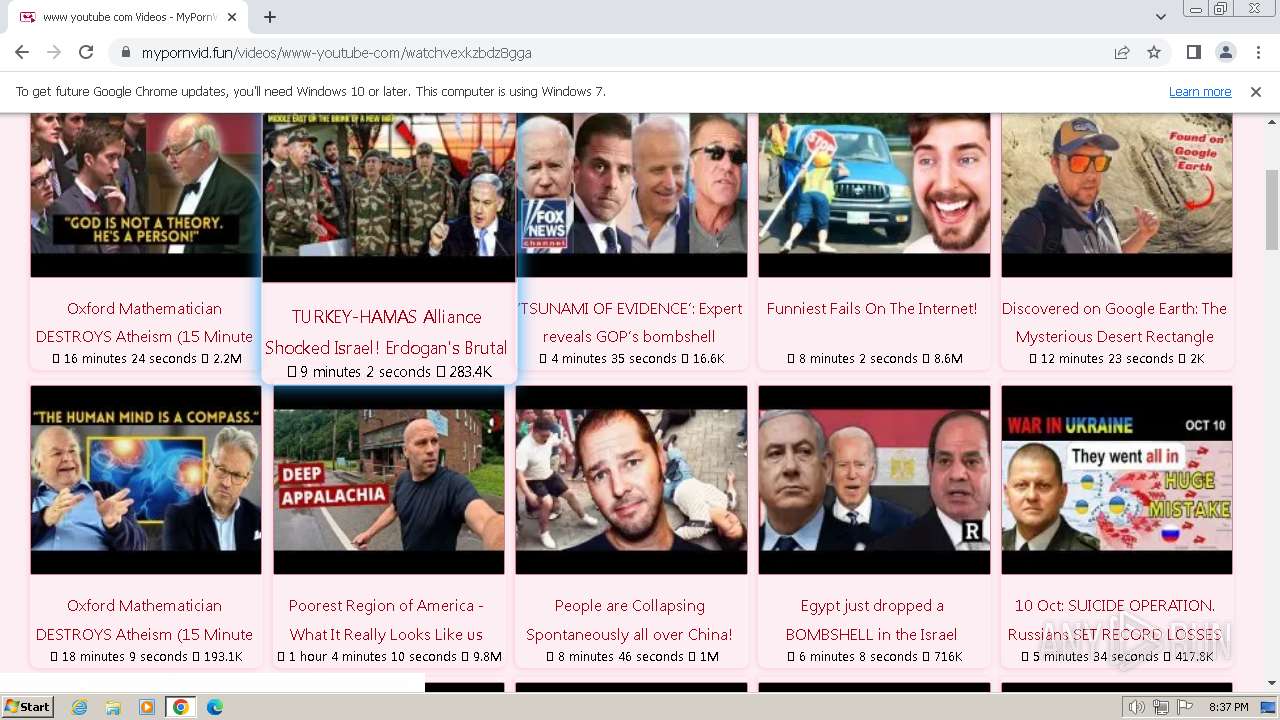1280x720 pixels.
Task: Reload the current page
Action: [x=86, y=52]
